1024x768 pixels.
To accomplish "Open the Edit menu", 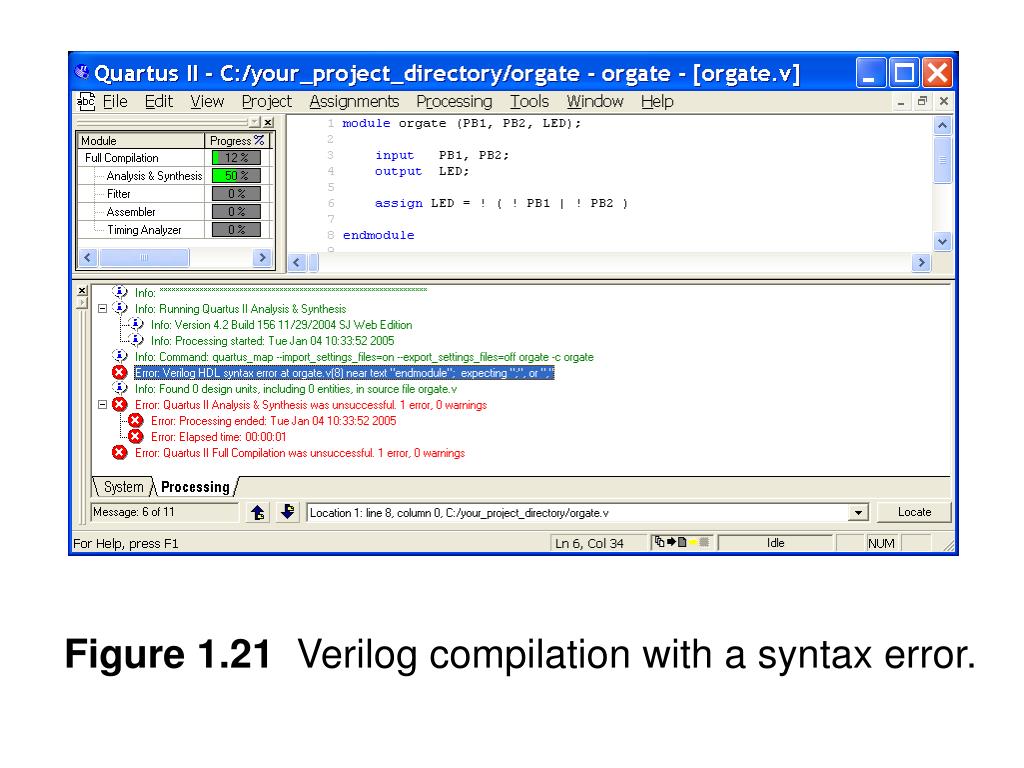I will (159, 102).
